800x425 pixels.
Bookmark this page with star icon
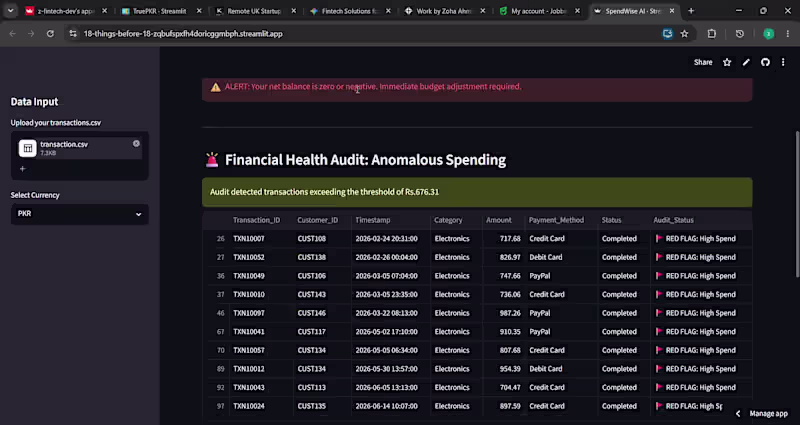tap(684, 34)
